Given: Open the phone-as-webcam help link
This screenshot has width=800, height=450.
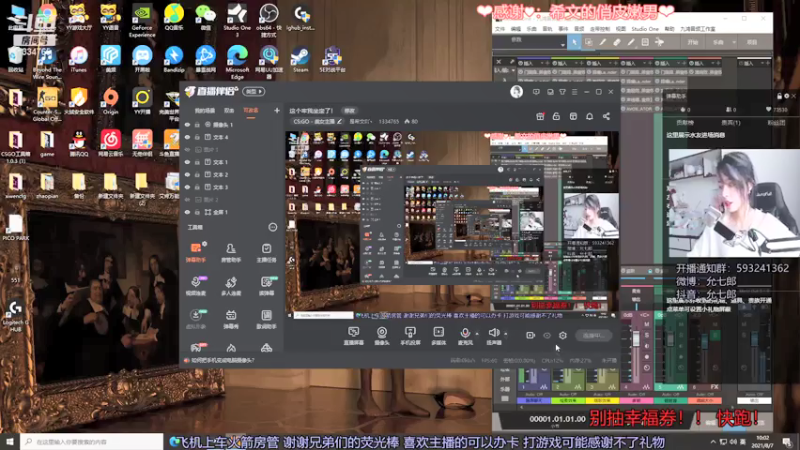Looking at the screenshot, I should [x=223, y=360].
